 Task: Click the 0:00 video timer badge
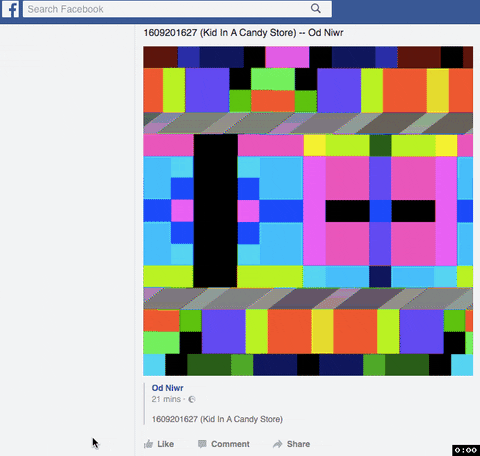(466, 450)
